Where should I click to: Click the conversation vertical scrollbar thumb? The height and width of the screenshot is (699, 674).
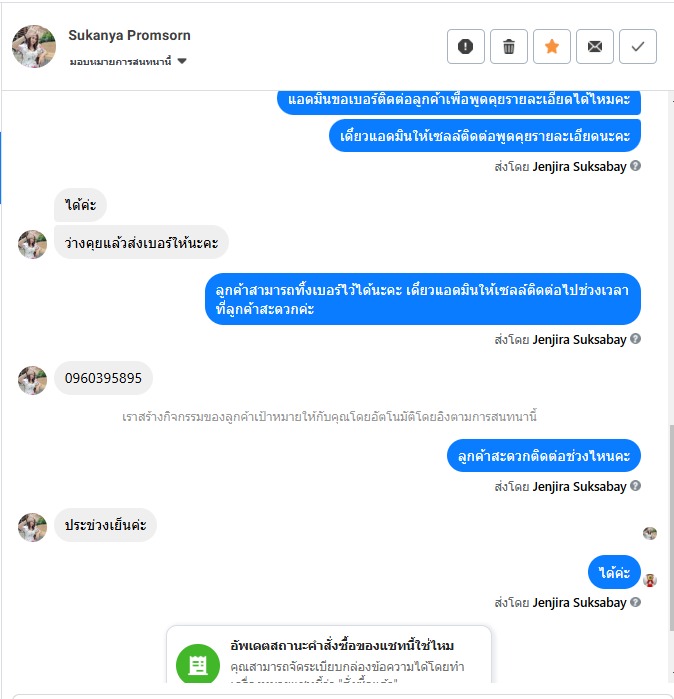point(671,528)
